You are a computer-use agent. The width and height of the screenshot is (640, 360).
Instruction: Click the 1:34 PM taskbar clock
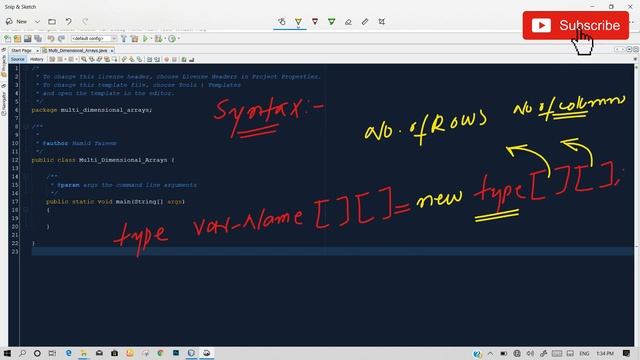(605, 353)
